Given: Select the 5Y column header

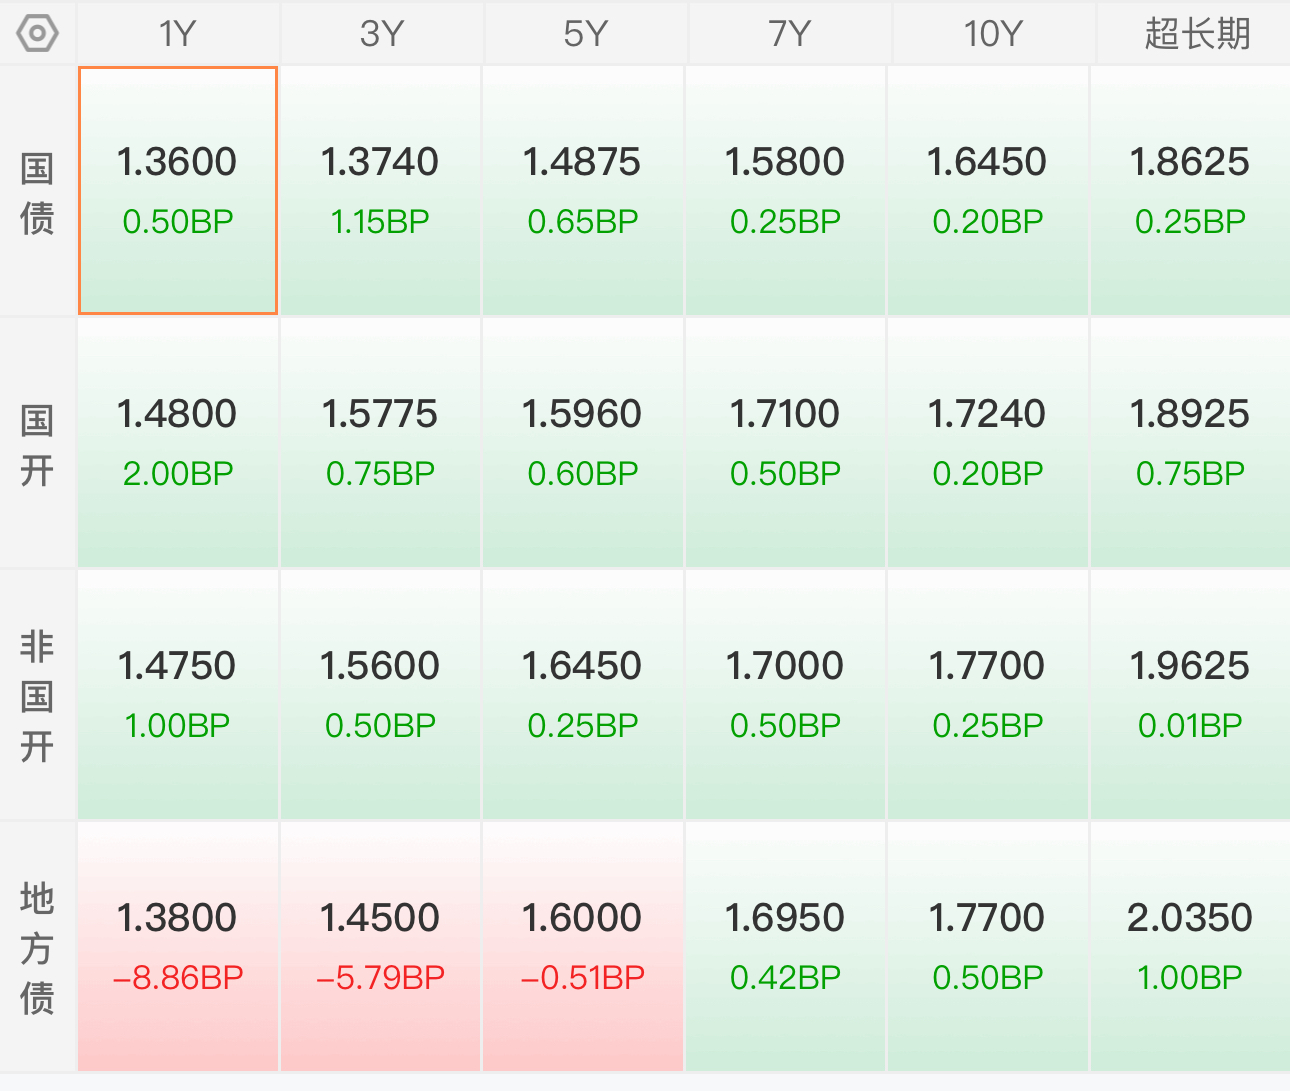Looking at the screenshot, I should click(x=585, y=33).
